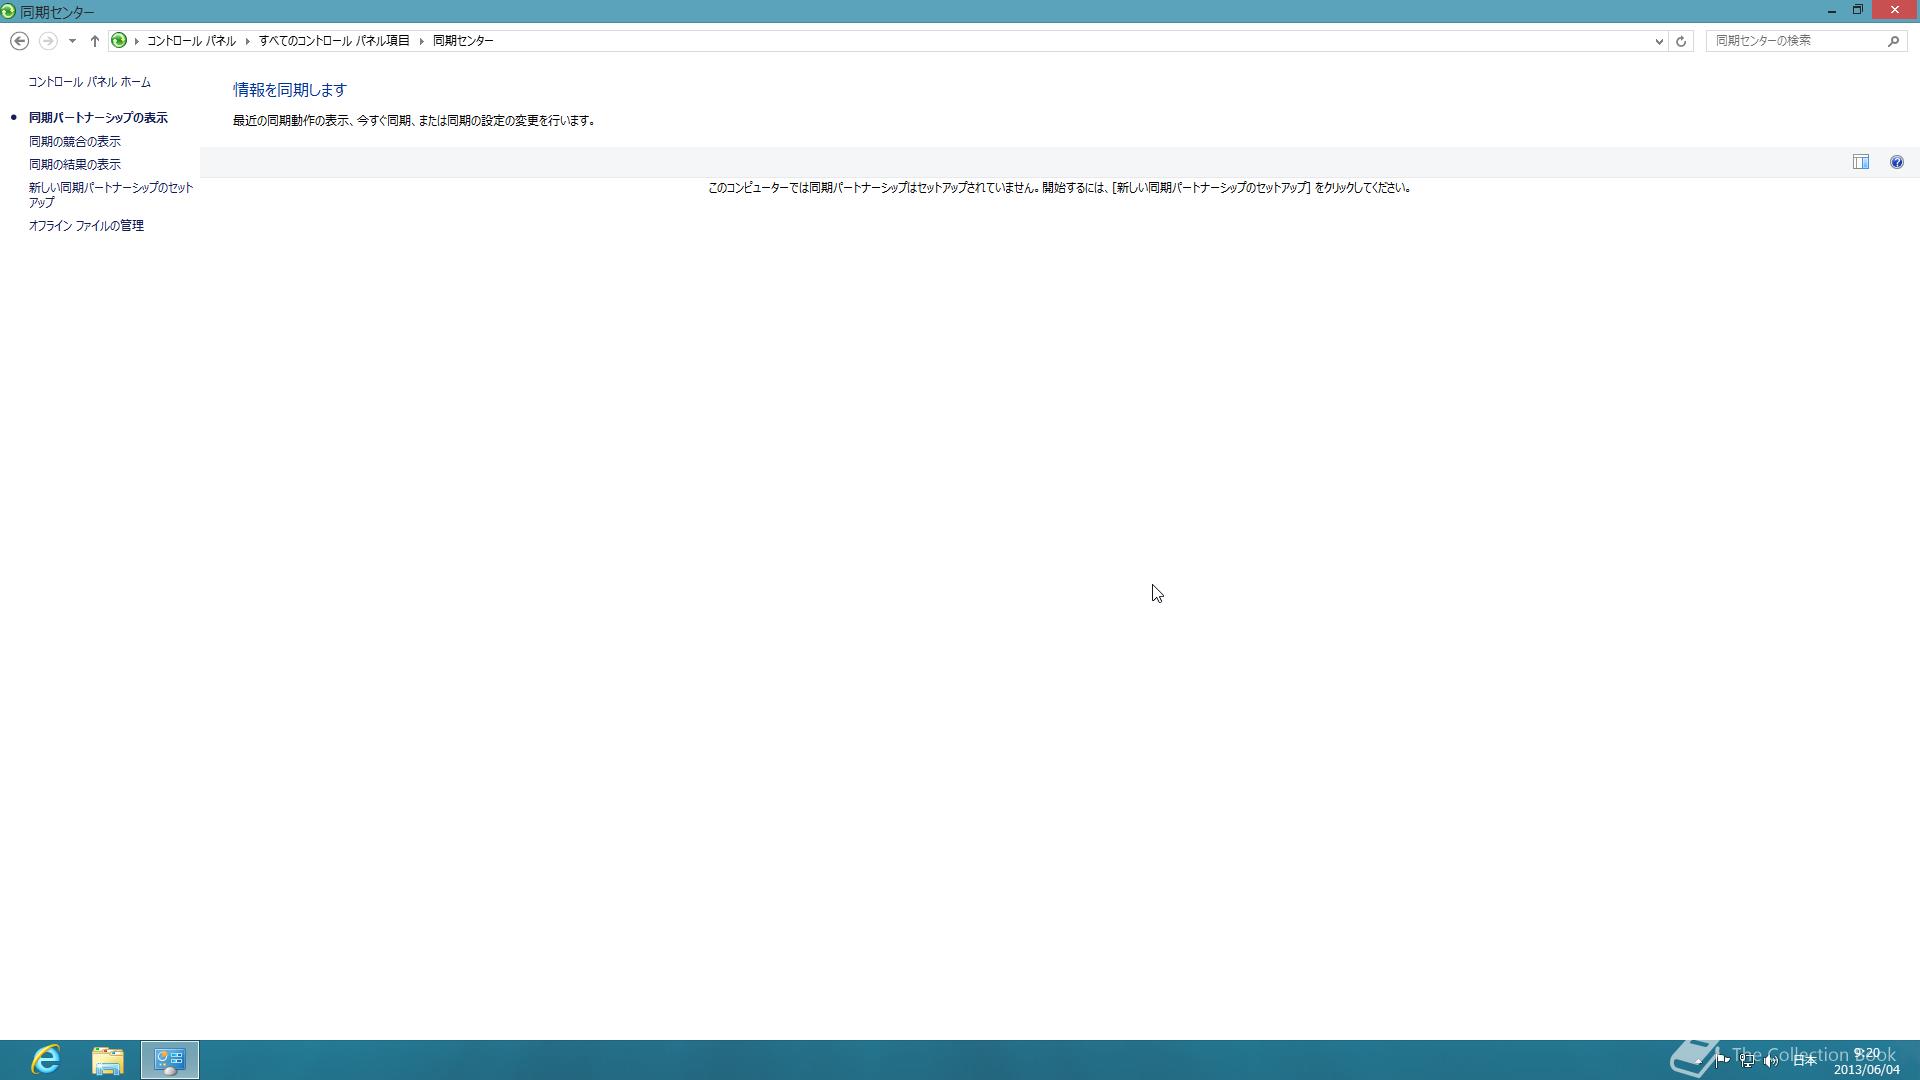Show hidden tray icons arrow
This screenshot has width=1920, height=1080.
click(x=1698, y=1060)
